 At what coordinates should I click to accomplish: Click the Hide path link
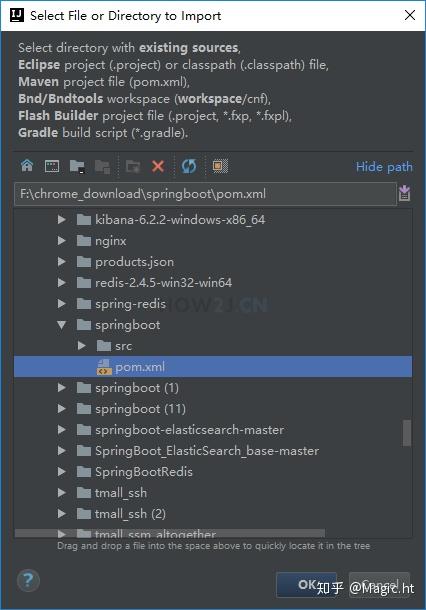[384, 167]
